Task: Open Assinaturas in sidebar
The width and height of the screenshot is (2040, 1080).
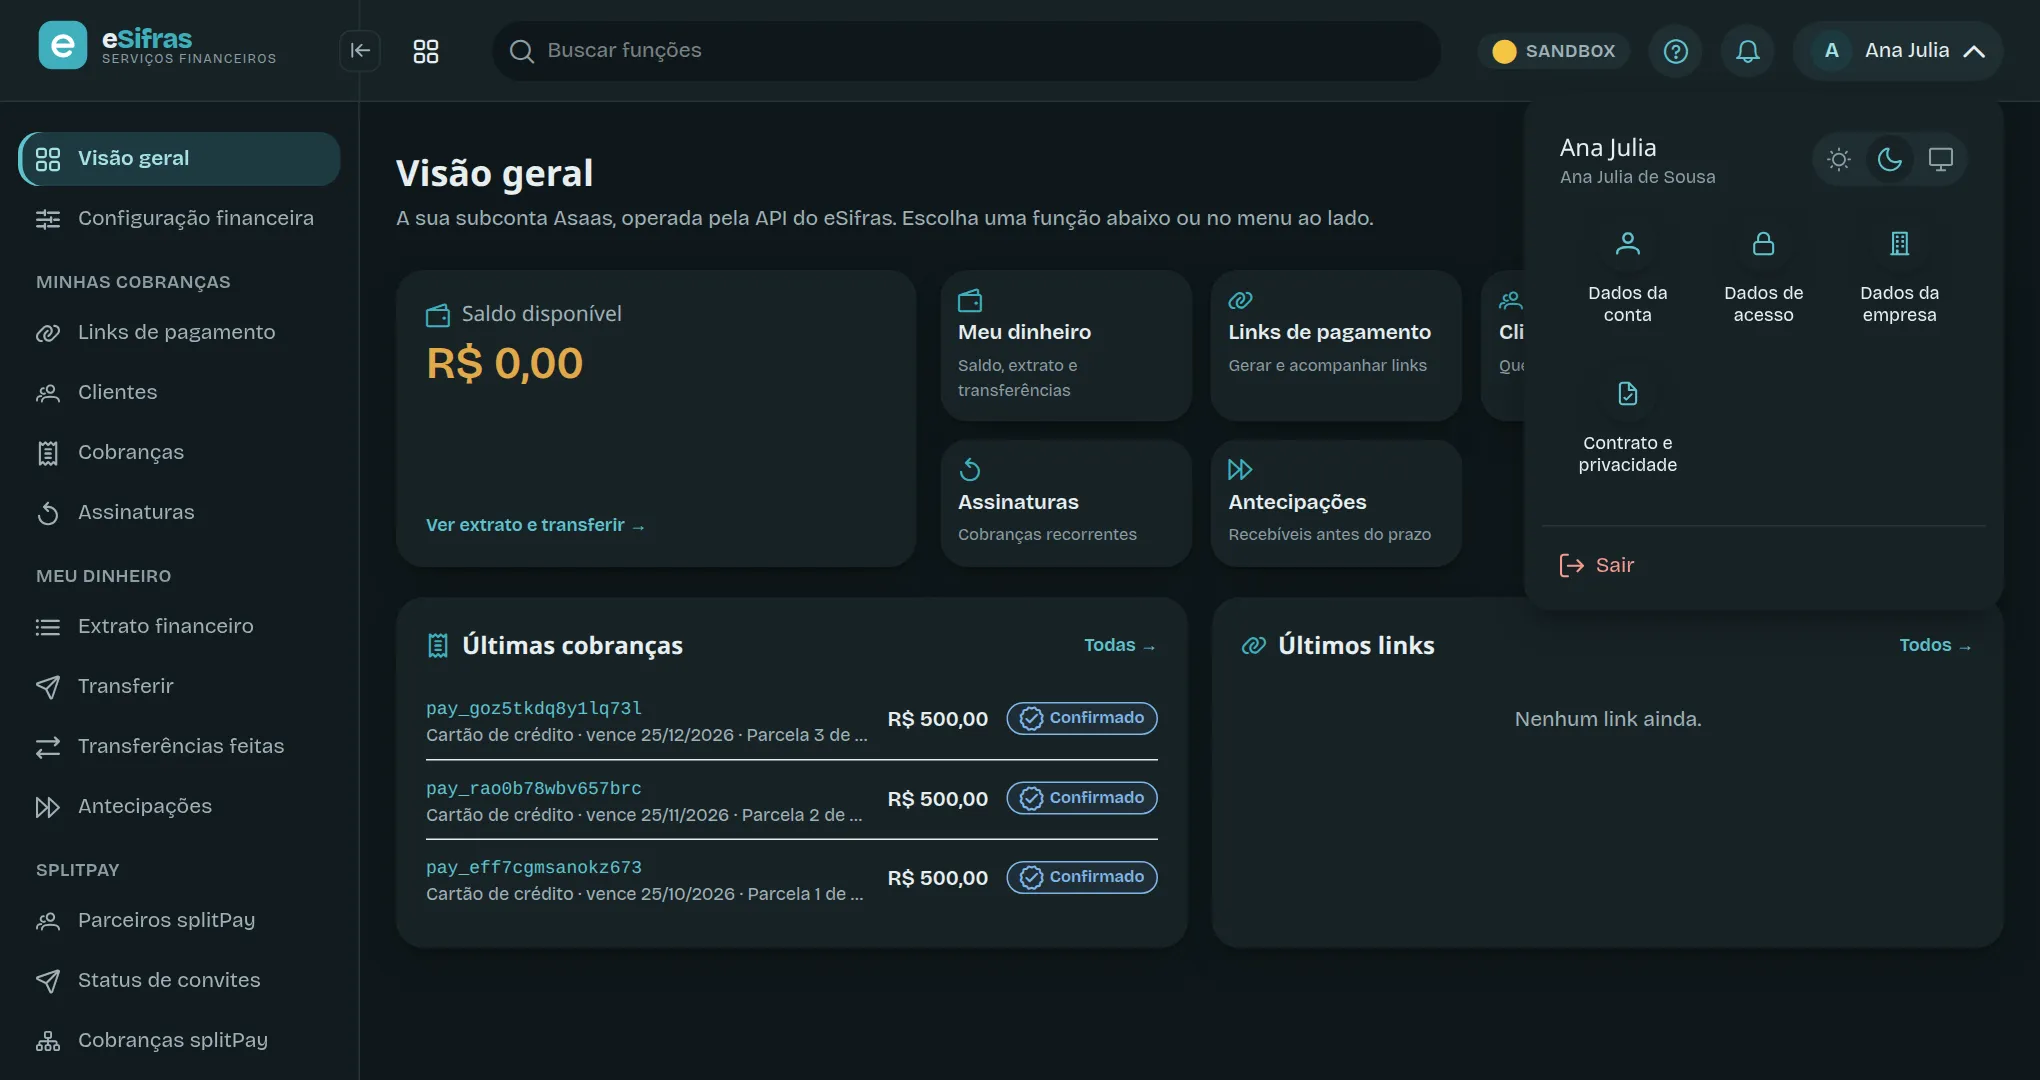Action: coord(180,512)
